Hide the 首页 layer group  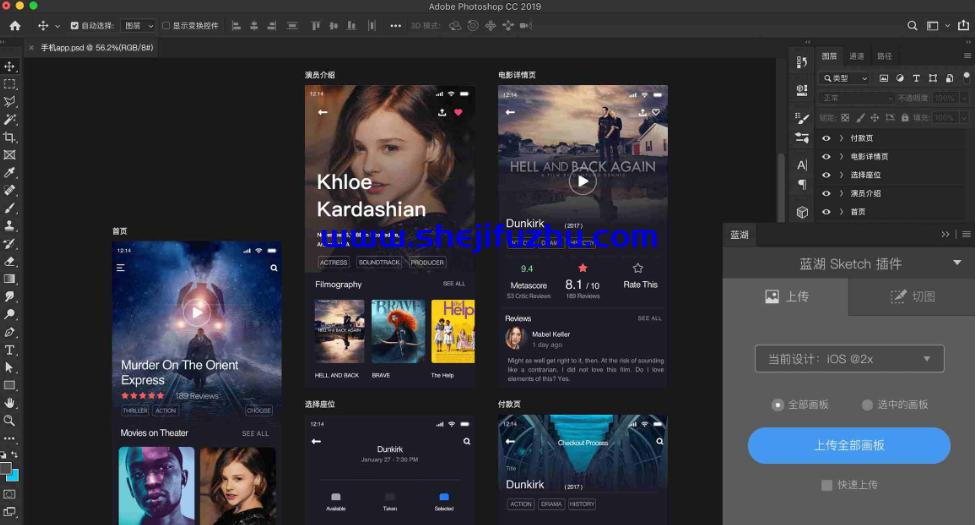[x=826, y=212]
